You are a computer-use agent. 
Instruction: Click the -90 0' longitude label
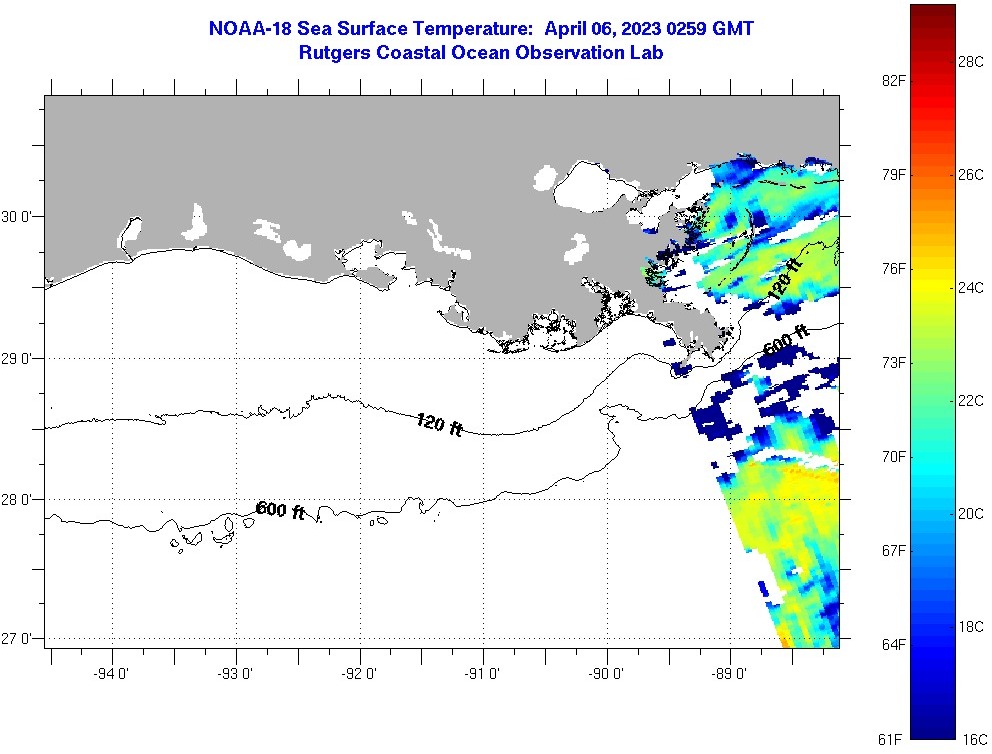tap(606, 674)
